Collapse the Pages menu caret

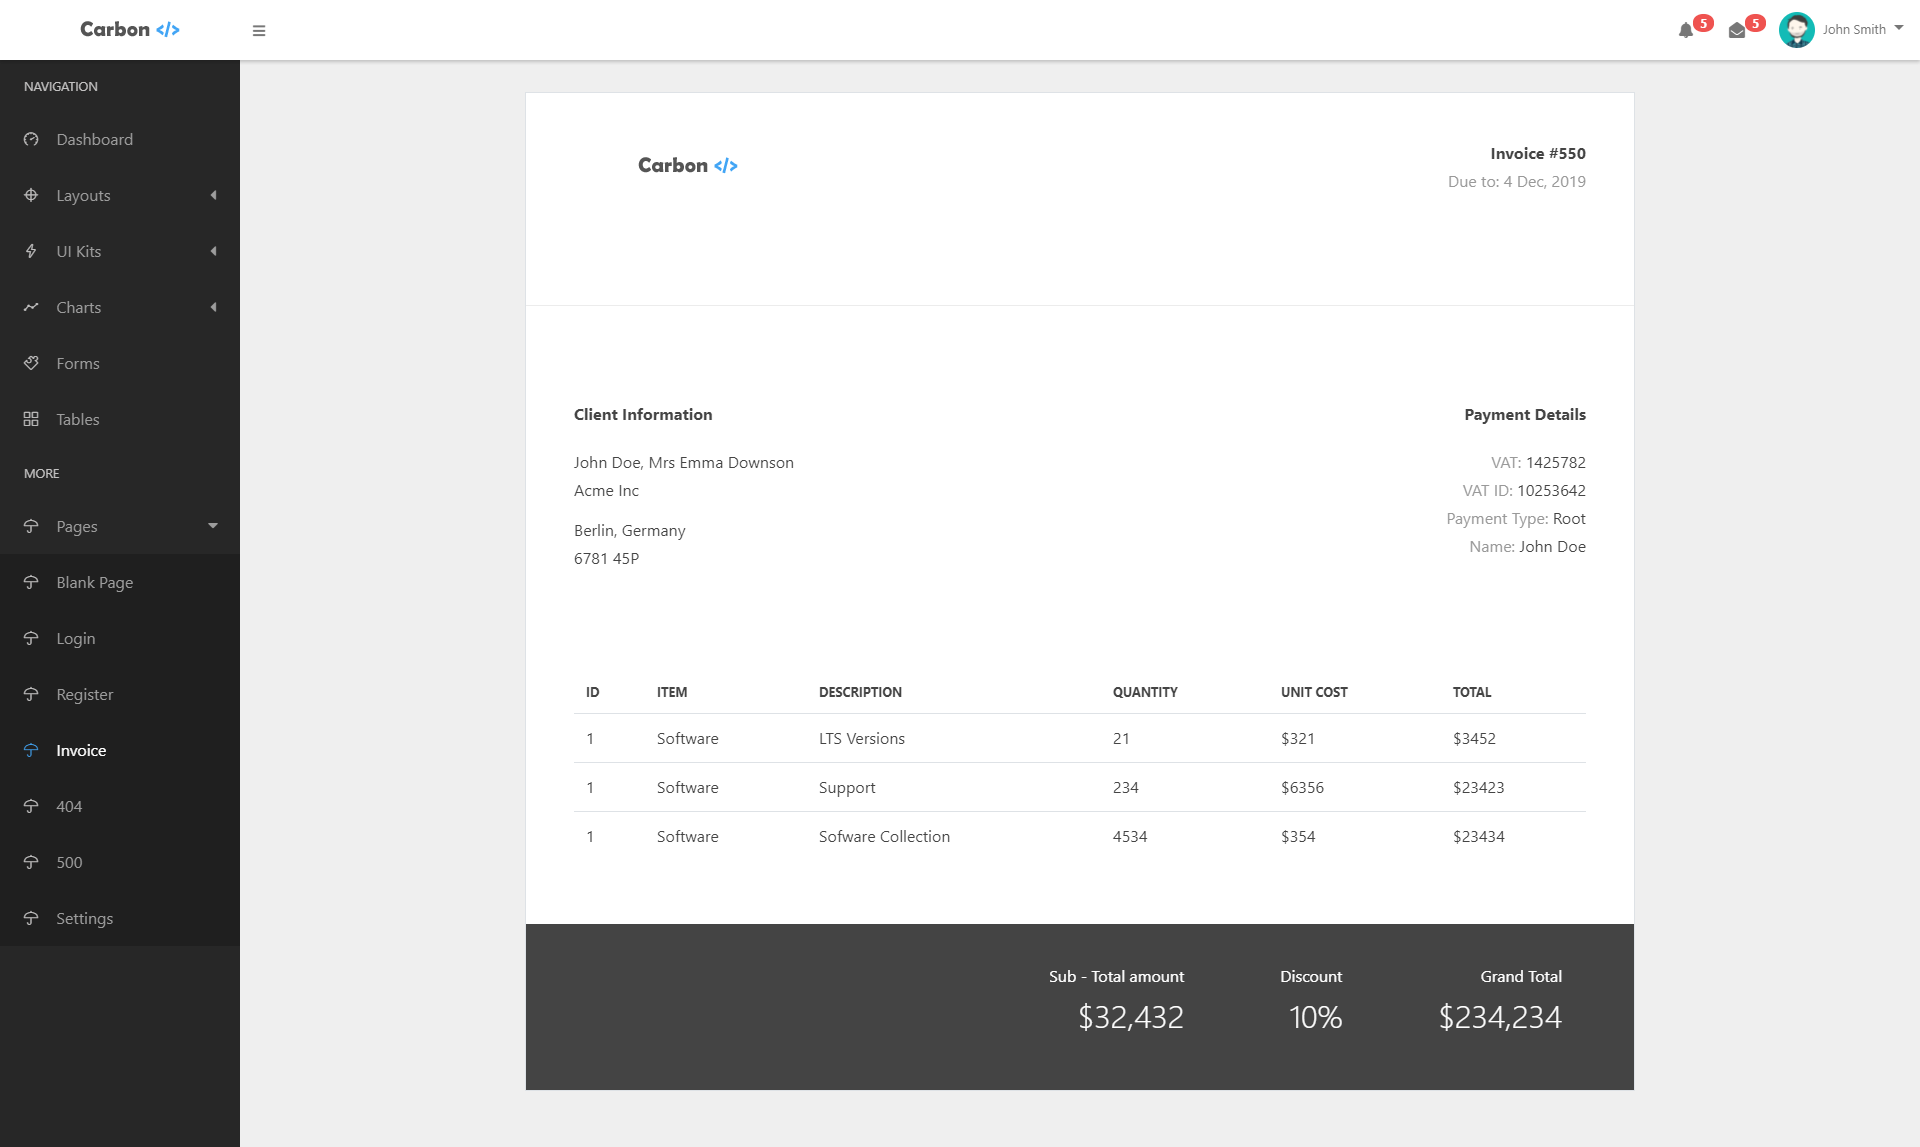(x=213, y=526)
